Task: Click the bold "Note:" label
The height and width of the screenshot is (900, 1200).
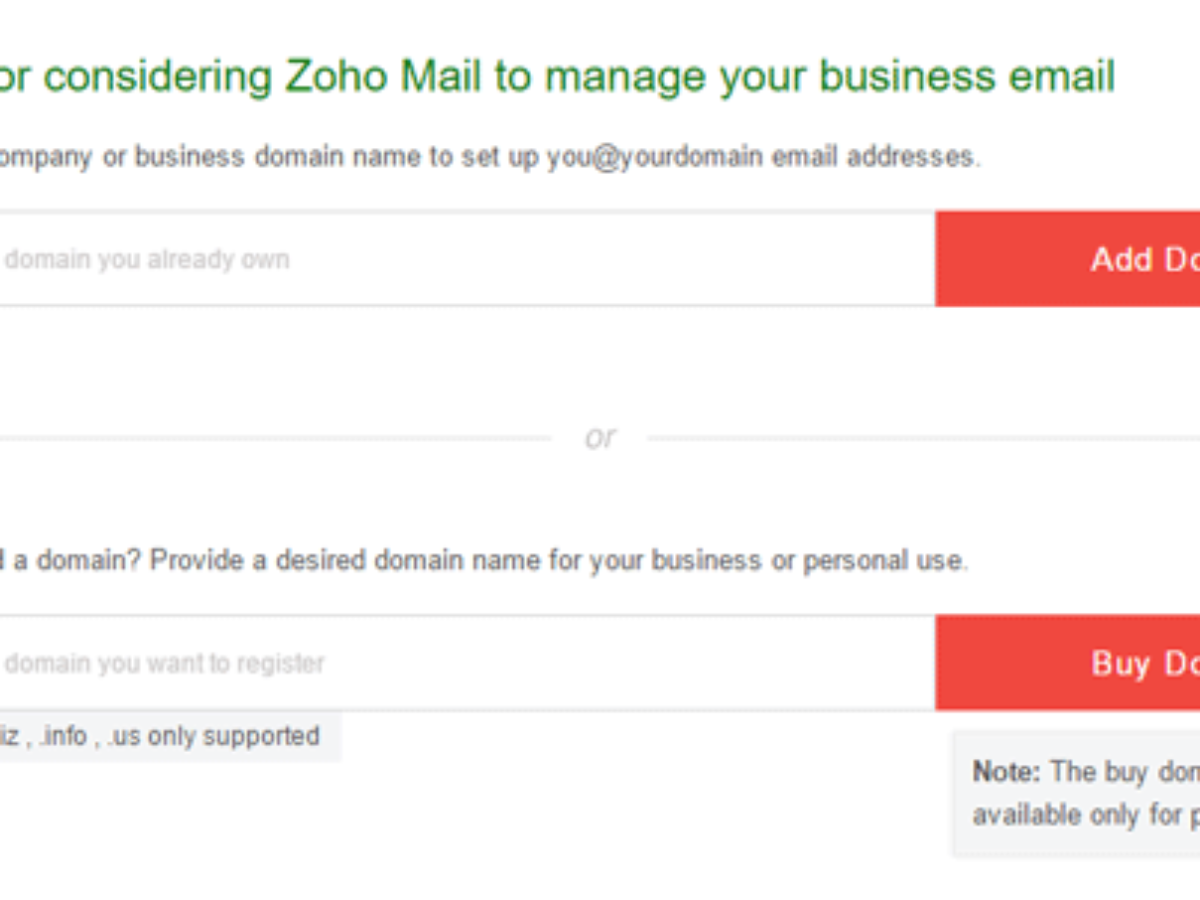Action: click(x=1006, y=772)
